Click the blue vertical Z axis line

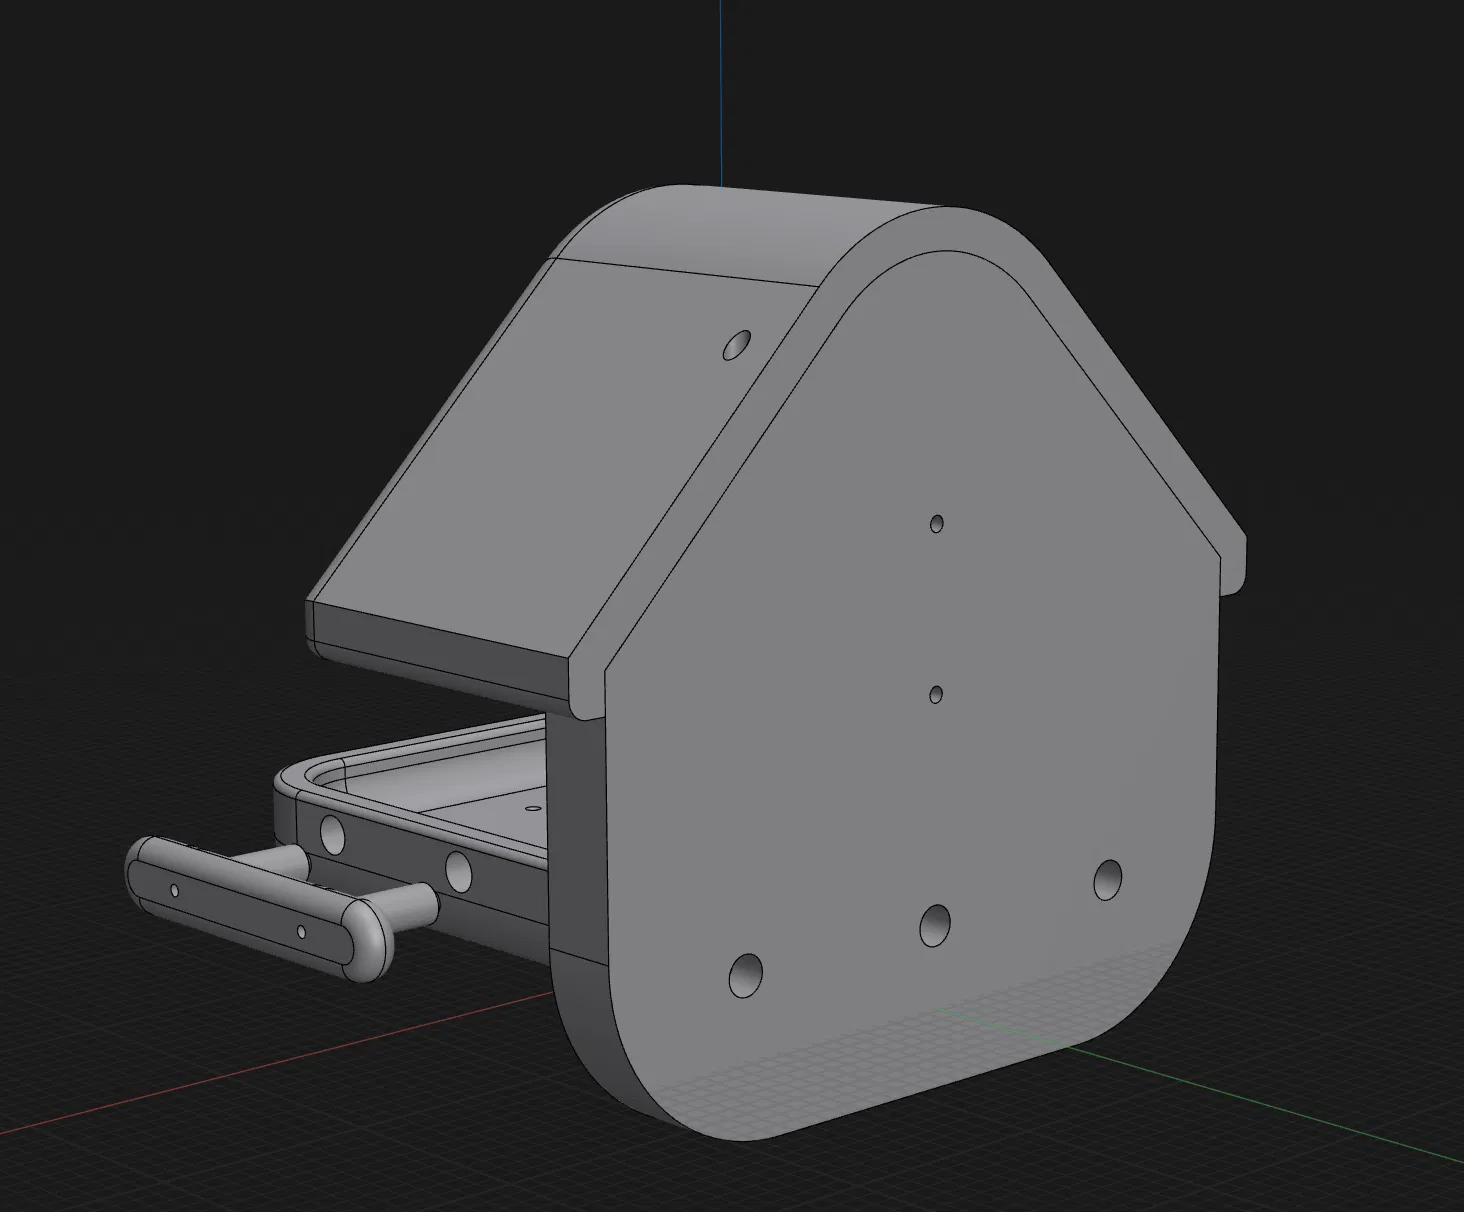pyautogui.click(x=721, y=92)
